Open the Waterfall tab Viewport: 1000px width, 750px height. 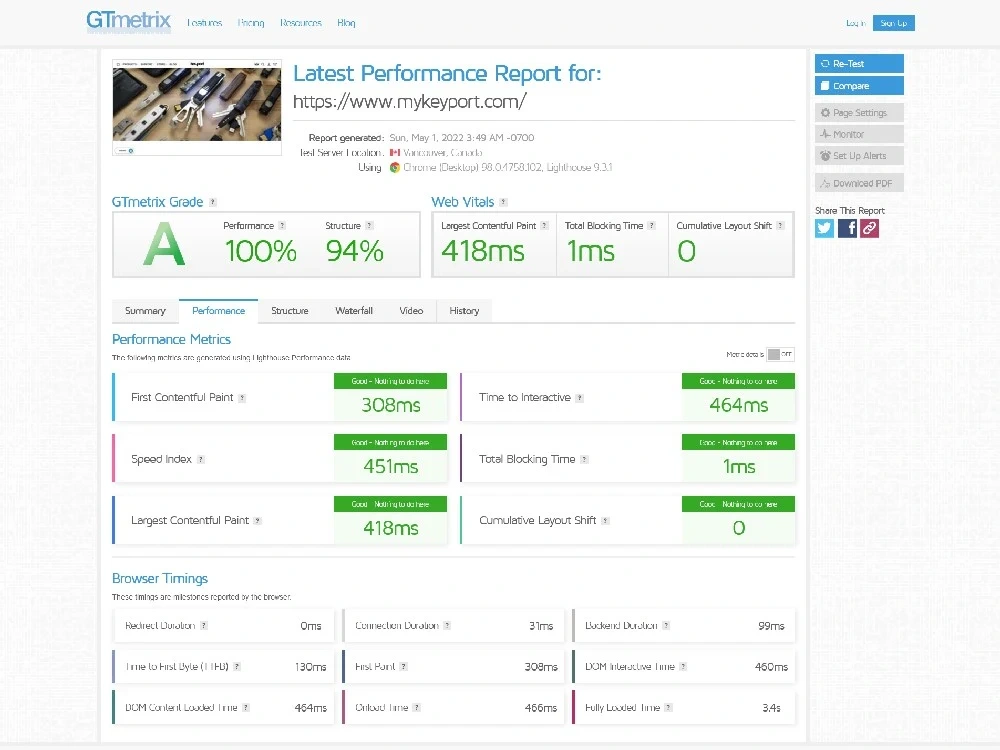pos(354,311)
